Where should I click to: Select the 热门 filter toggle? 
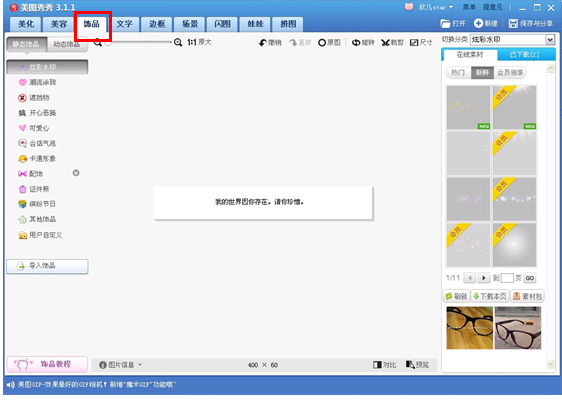click(x=458, y=73)
